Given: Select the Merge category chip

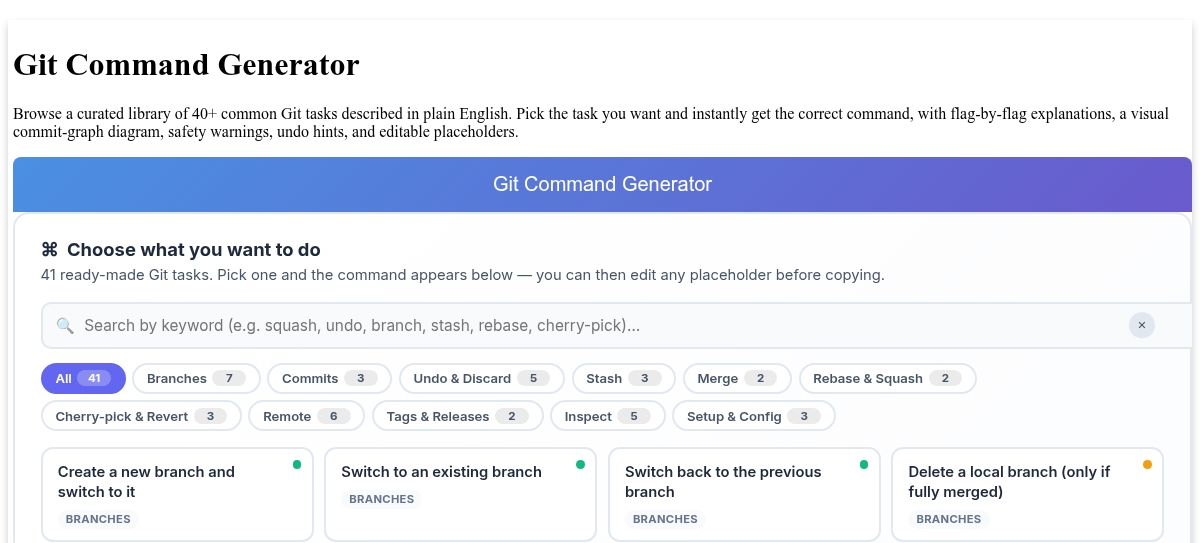Looking at the screenshot, I should tap(737, 378).
